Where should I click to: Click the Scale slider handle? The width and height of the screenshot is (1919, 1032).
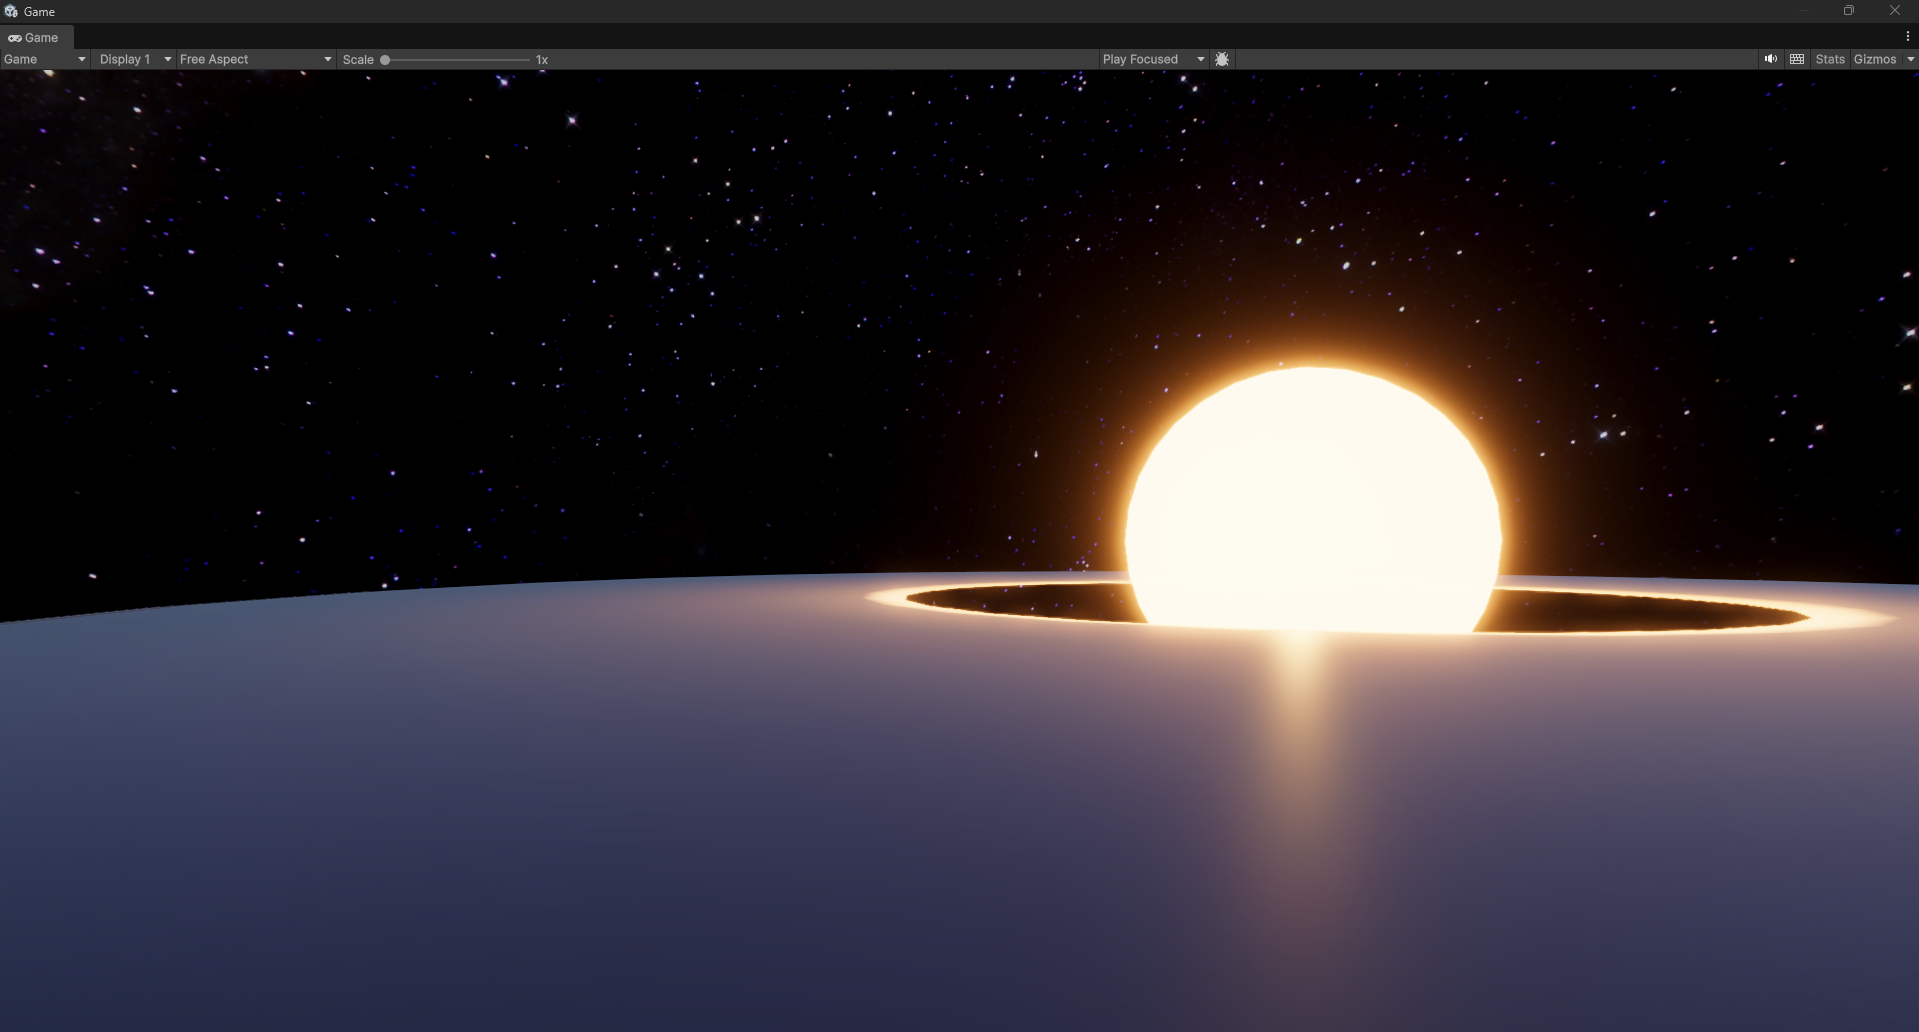[385, 60]
